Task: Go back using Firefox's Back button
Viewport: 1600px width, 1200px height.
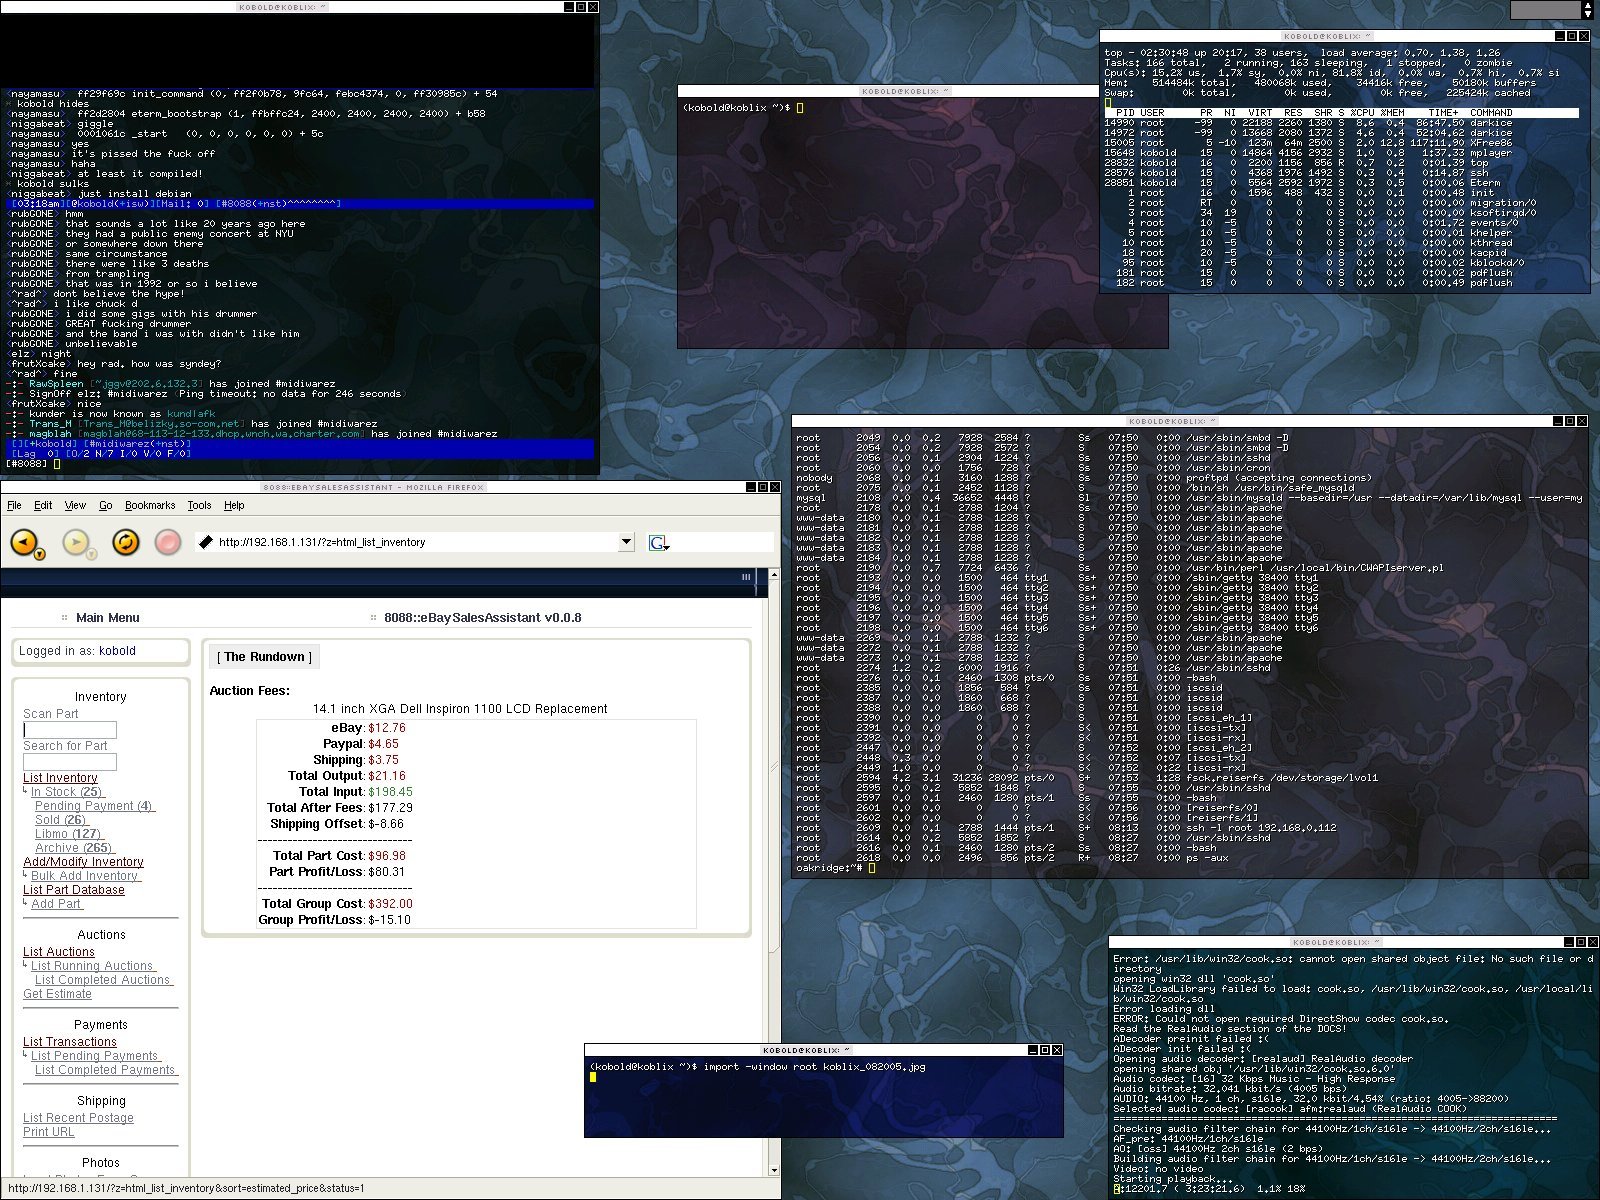Action: click(x=22, y=542)
